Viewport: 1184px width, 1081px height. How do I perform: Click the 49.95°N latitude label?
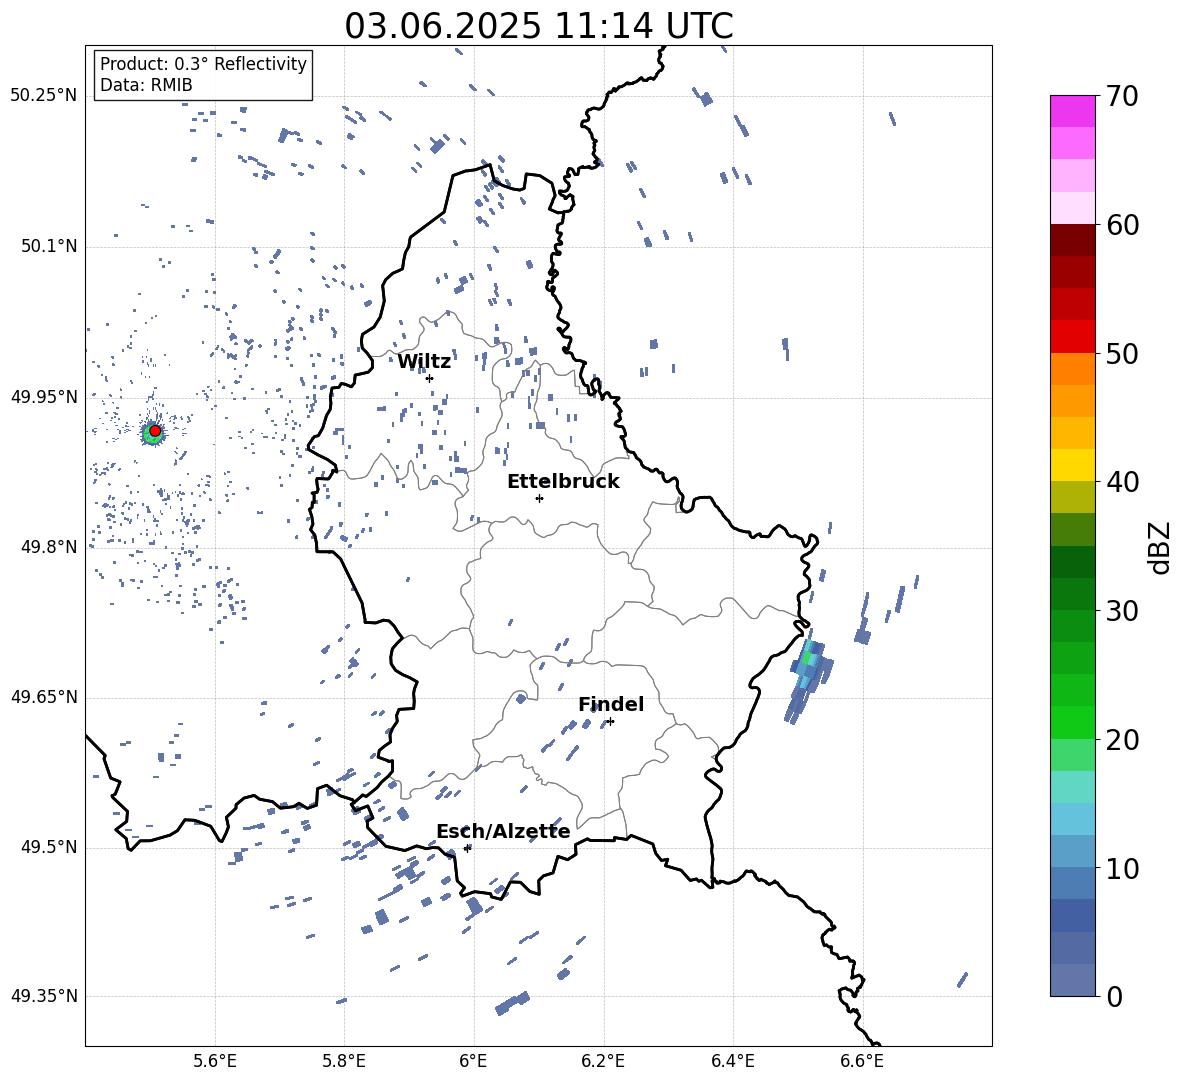[x=44, y=397]
